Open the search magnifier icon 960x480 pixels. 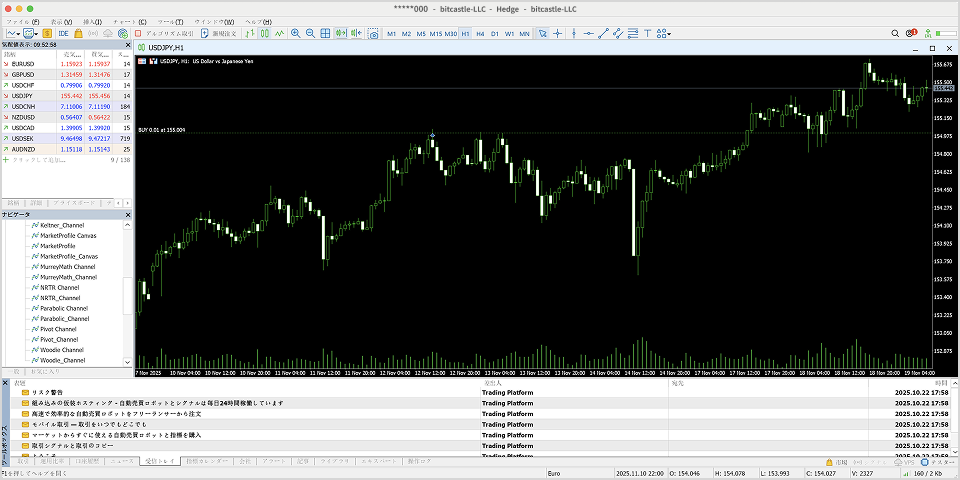pyautogui.click(x=894, y=34)
